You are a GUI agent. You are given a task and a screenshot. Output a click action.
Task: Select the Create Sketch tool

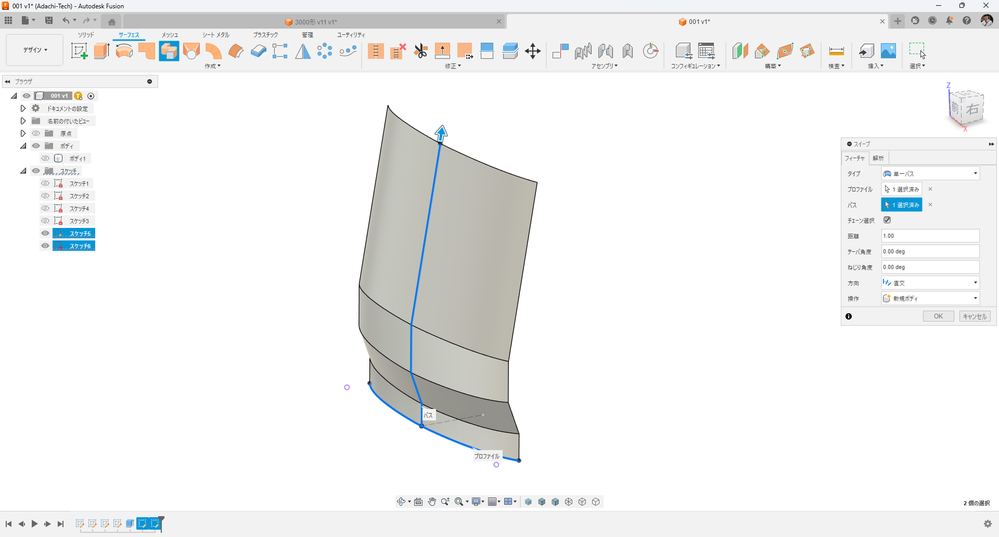(x=79, y=51)
